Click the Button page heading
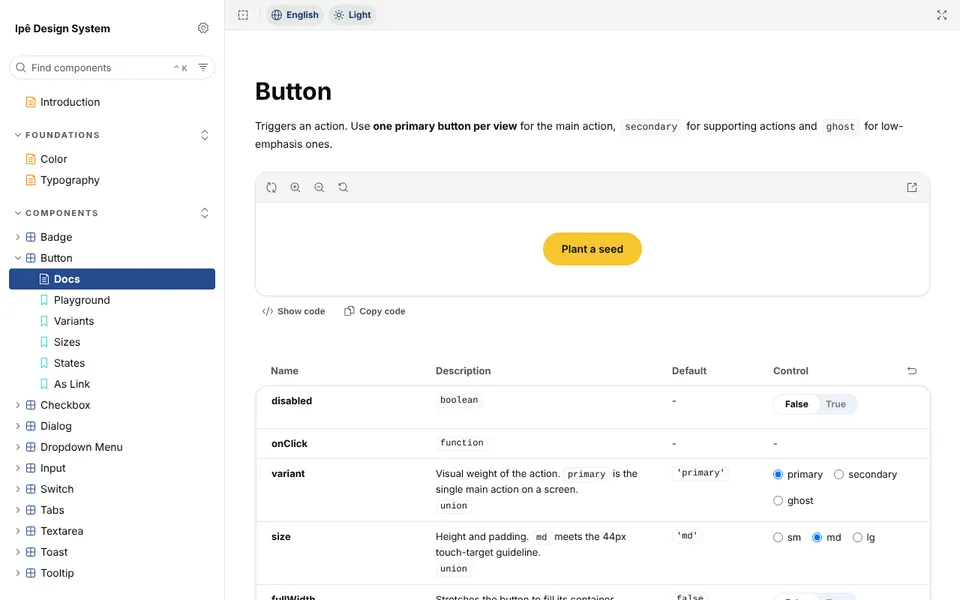The image size is (960, 600). coord(293,91)
